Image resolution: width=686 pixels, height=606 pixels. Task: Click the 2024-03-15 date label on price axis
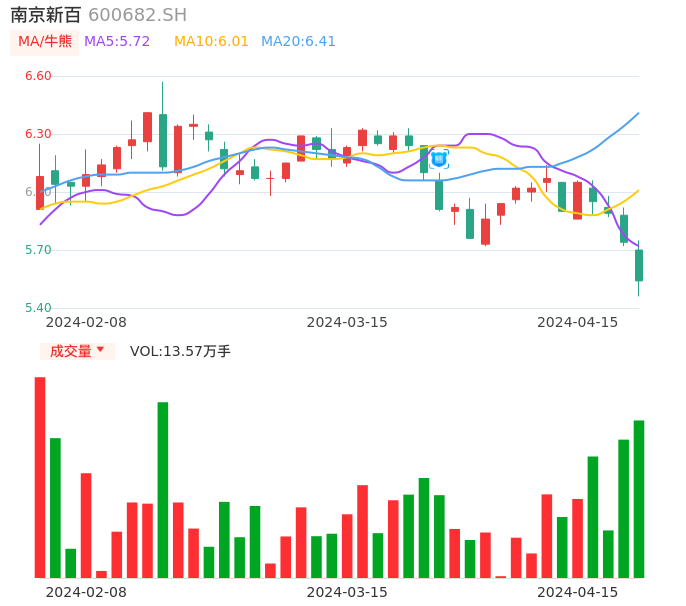tap(347, 322)
